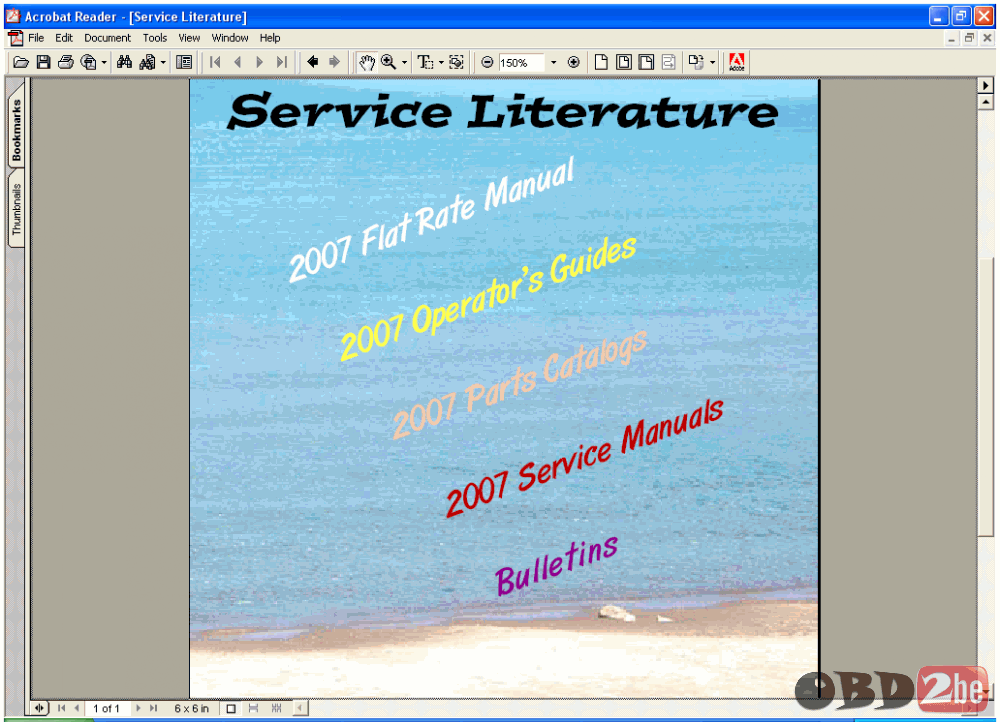Select the Zoom In magnifier tool
This screenshot has height=722, width=1000.
pos(388,62)
